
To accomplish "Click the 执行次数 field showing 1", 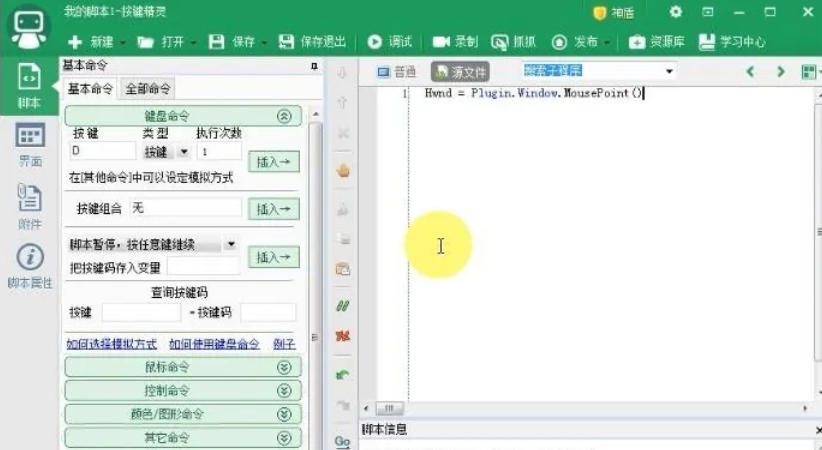I will point(219,151).
